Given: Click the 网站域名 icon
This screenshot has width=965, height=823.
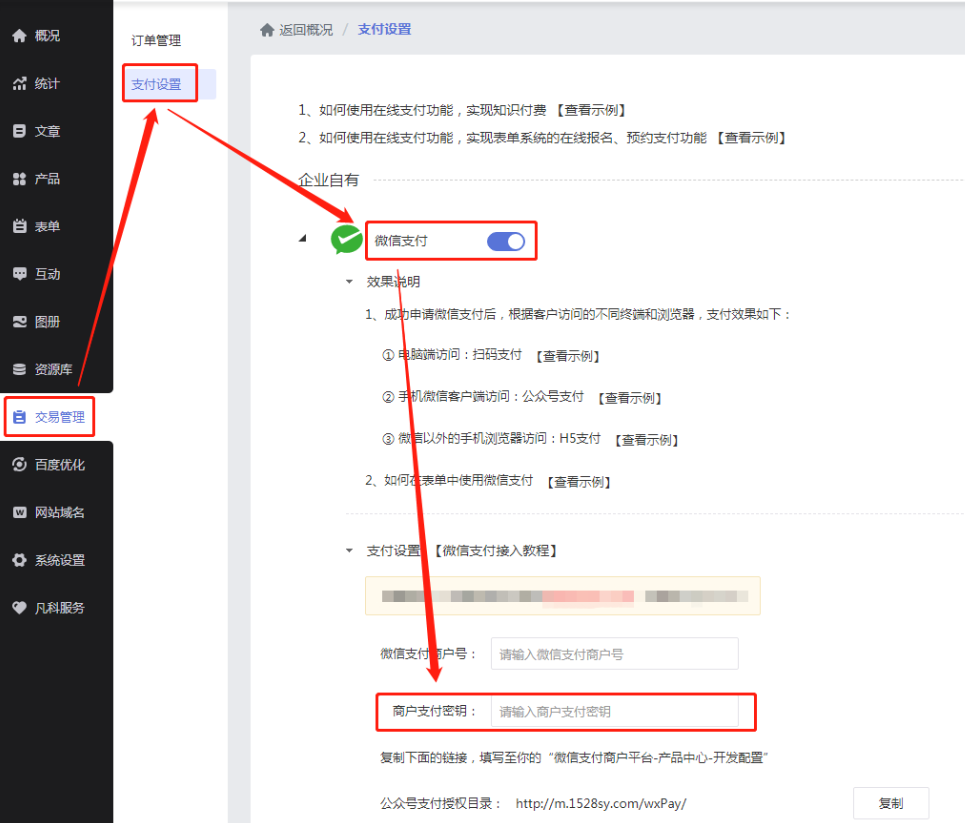Looking at the screenshot, I should 20,512.
